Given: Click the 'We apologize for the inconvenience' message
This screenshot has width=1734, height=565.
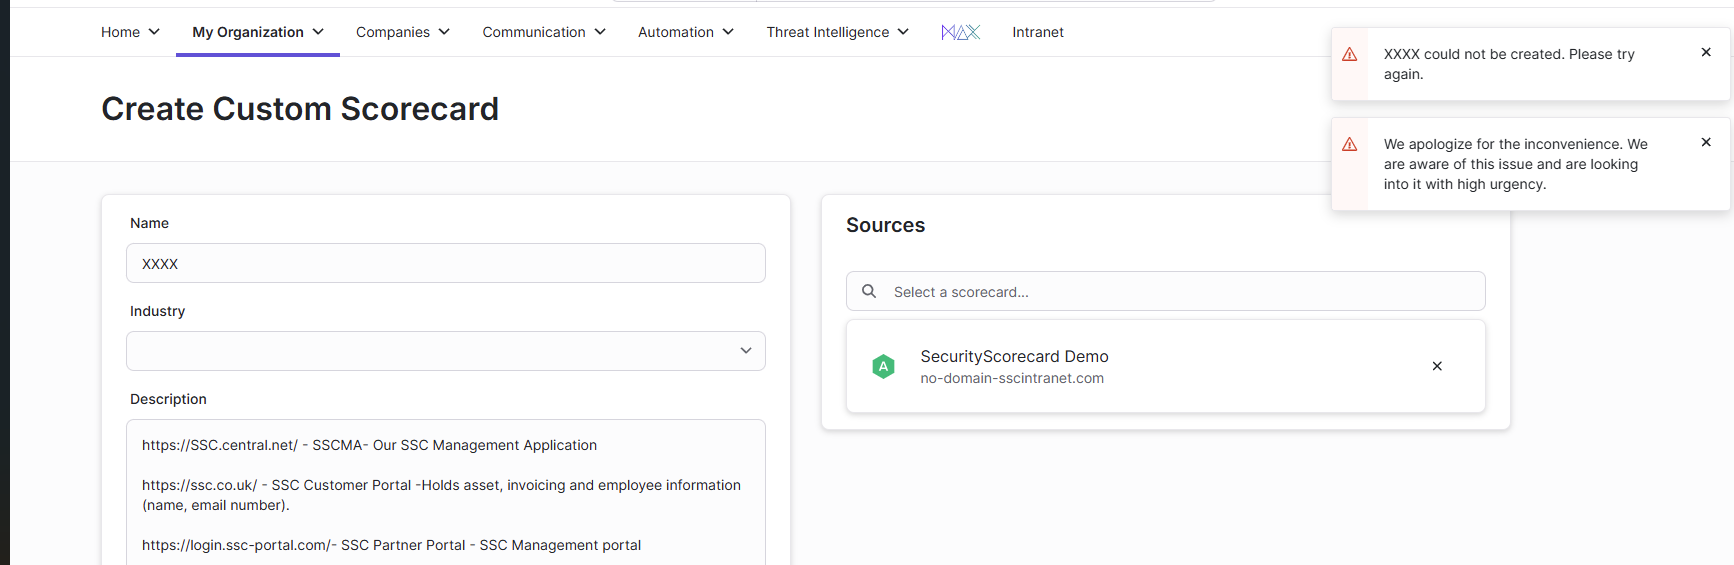Looking at the screenshot, I should coord(1516,164).
